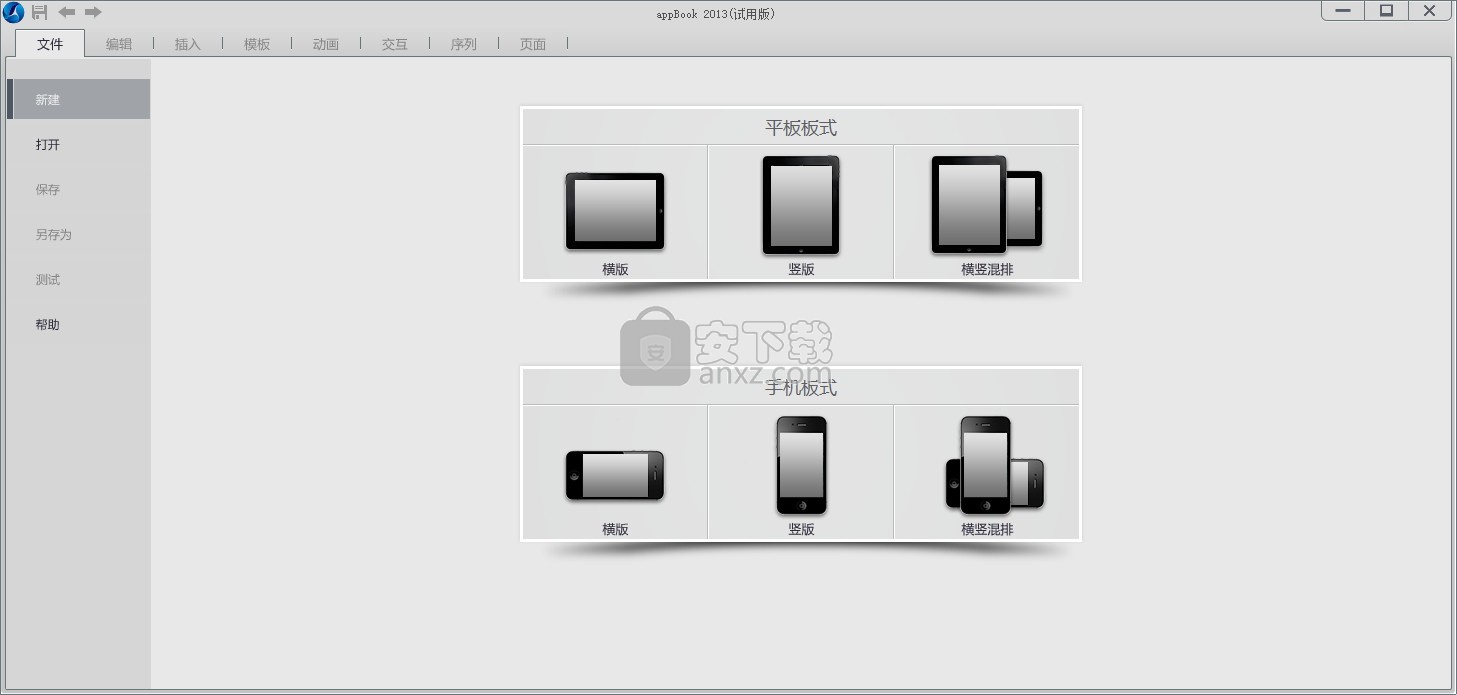Select 保存 in the sidebar

78,190
